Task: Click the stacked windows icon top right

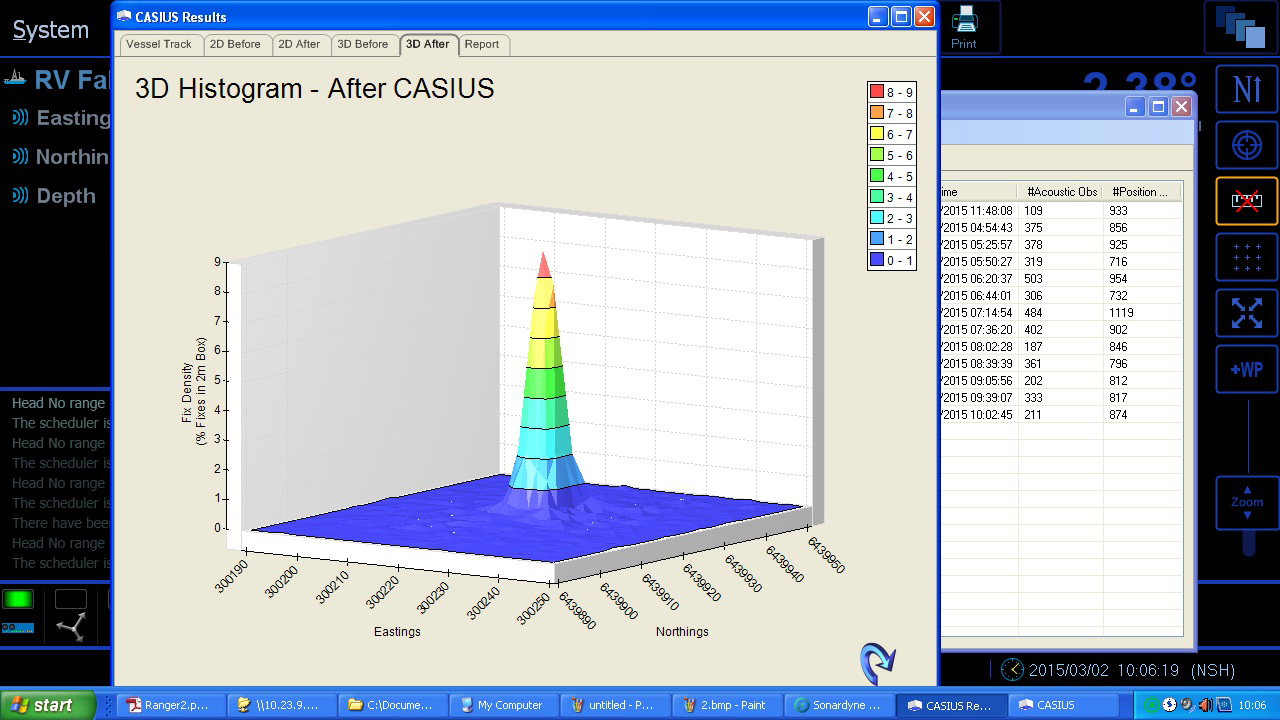Action: (1240, 28)
